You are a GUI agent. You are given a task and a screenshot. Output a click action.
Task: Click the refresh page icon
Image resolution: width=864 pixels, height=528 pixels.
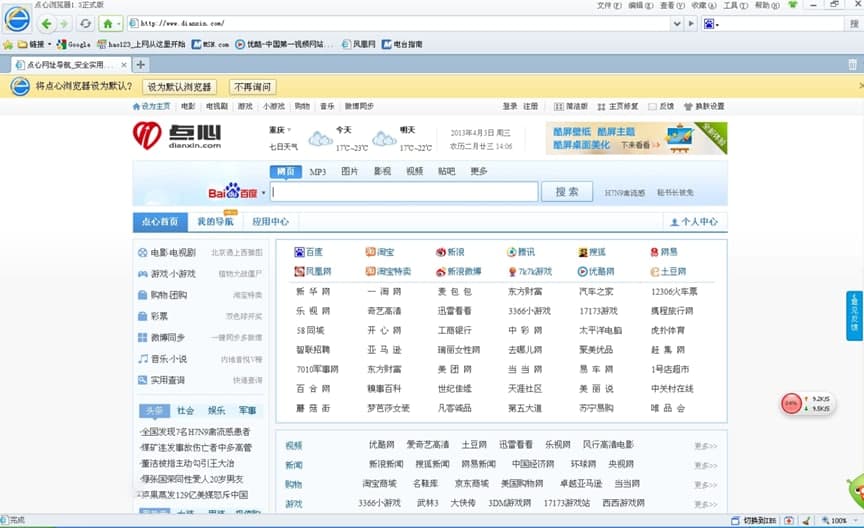point(86,23)
